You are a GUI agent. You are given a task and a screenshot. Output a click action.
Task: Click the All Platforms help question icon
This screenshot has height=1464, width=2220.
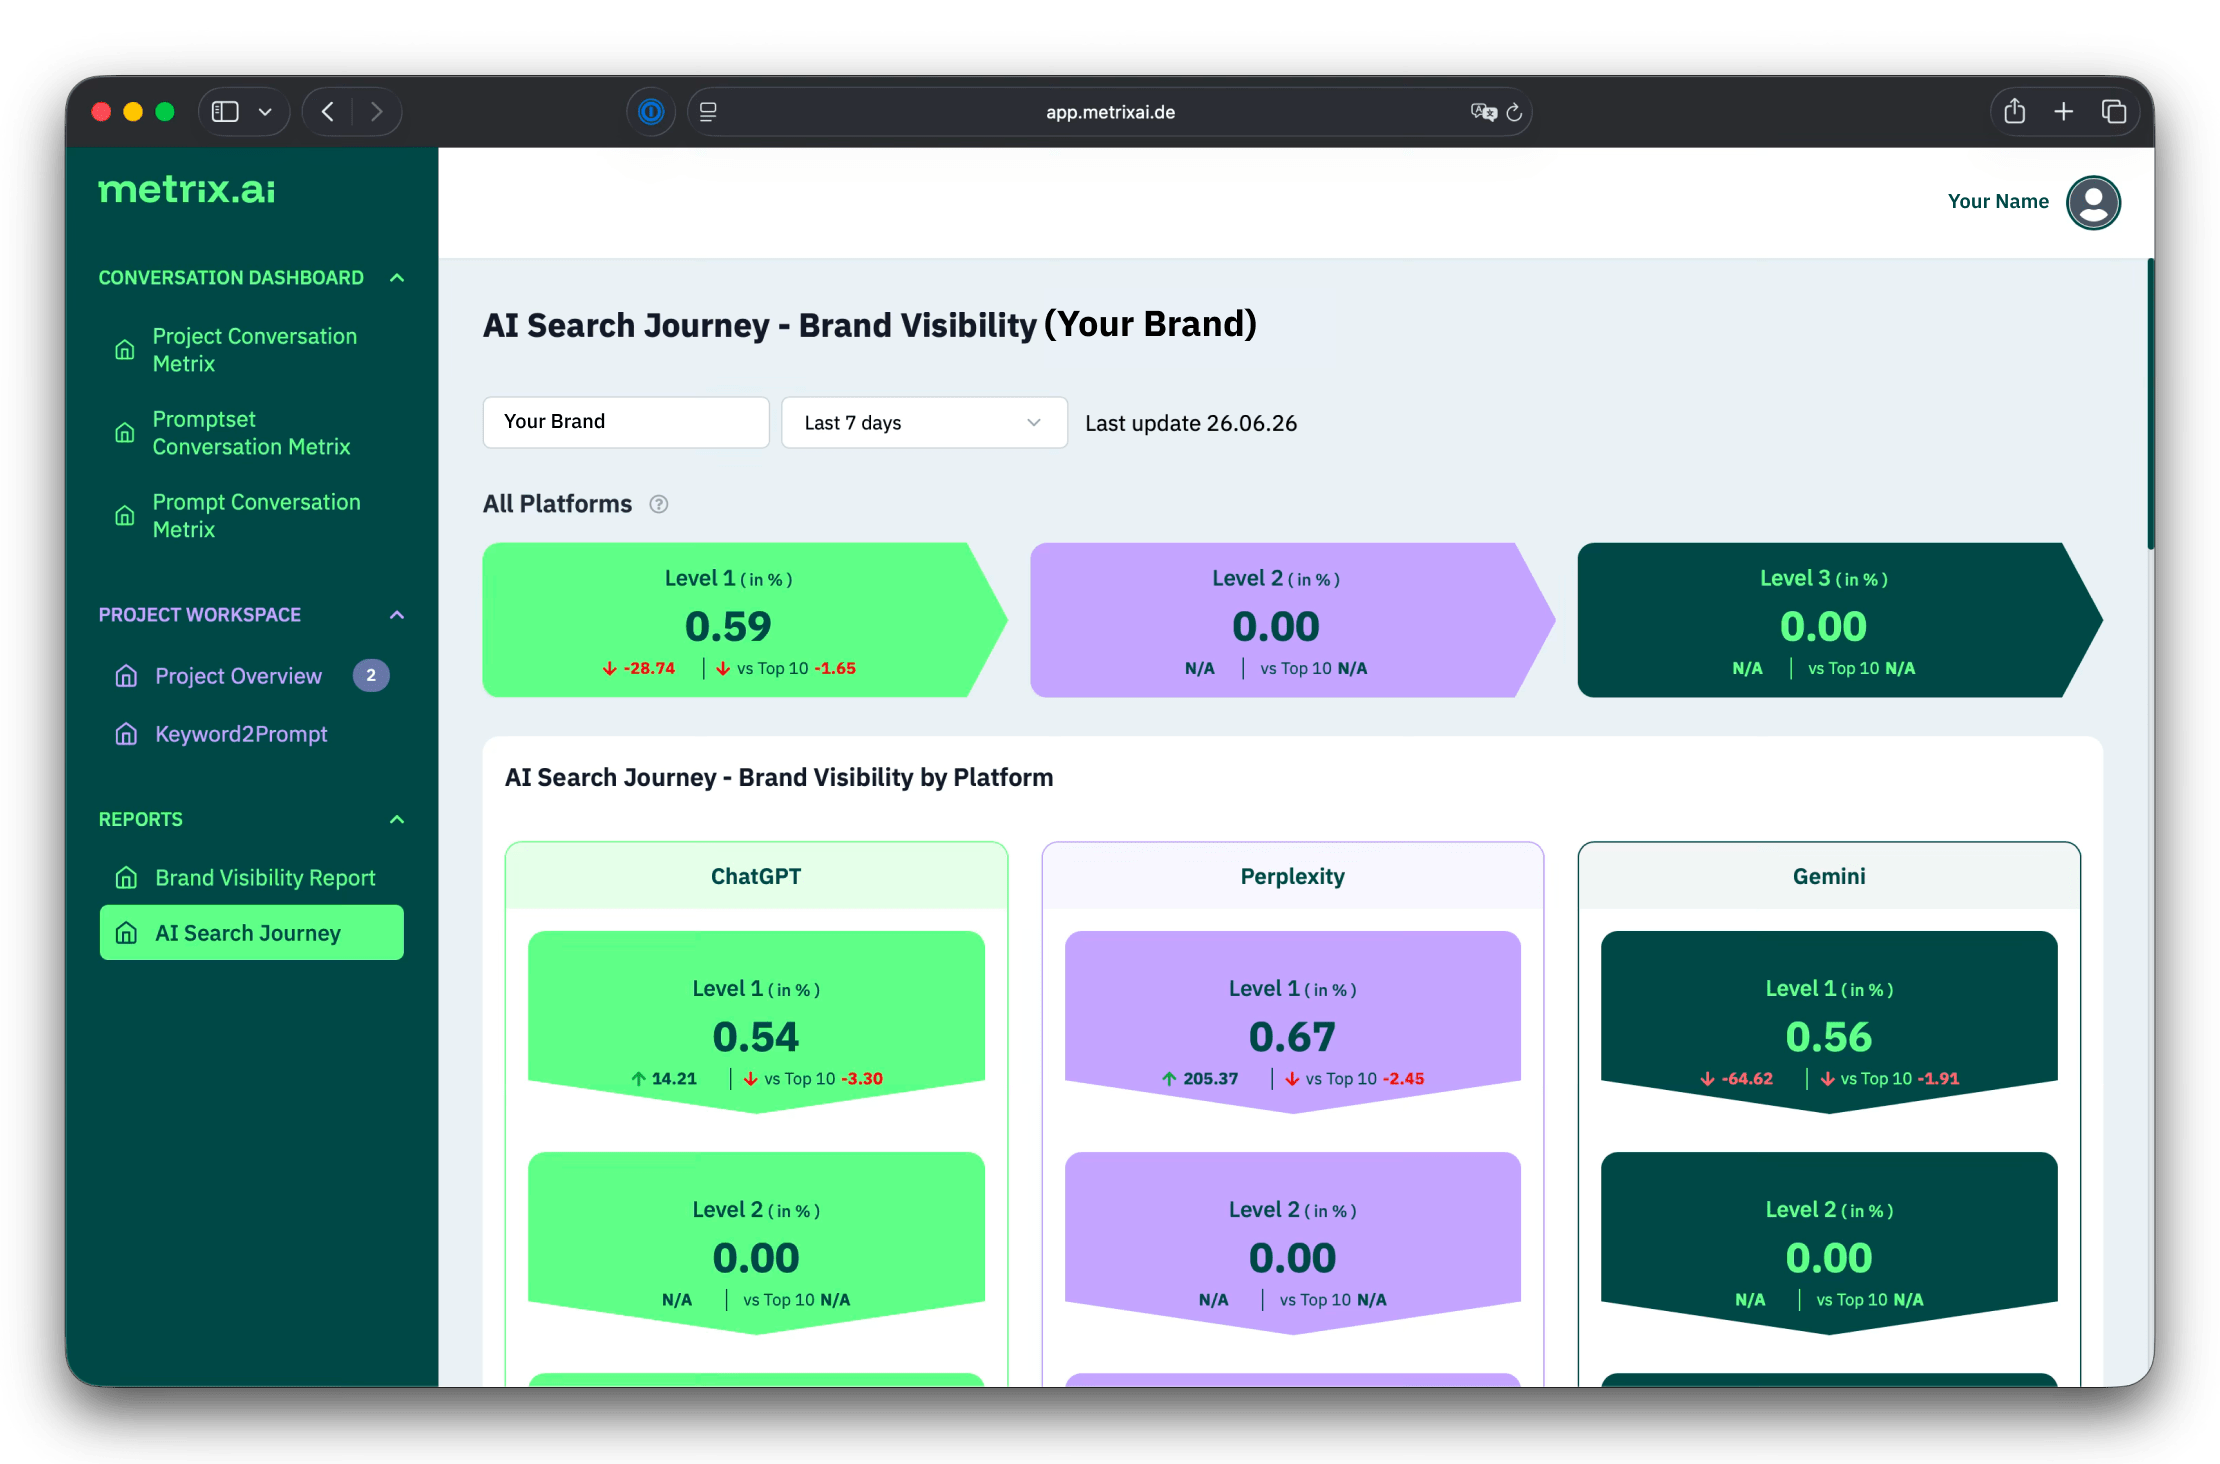(658, 504)
